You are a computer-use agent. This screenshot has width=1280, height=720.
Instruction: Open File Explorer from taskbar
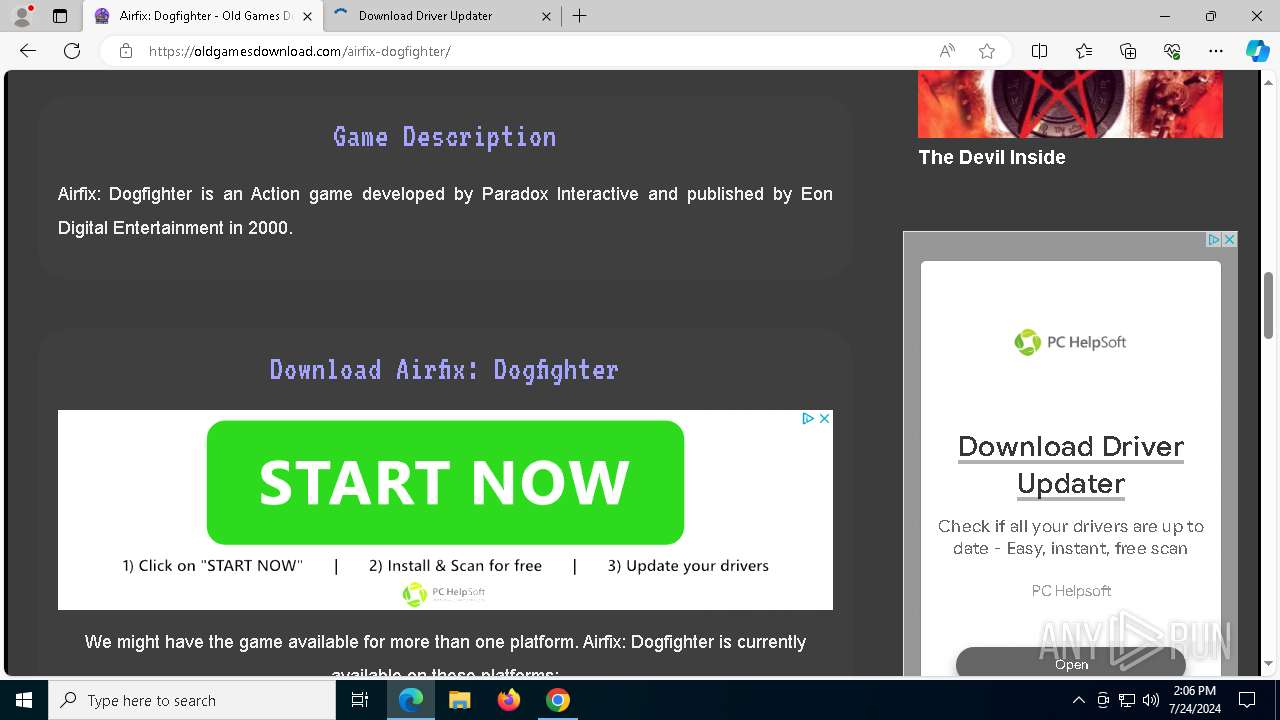point(459,700)
